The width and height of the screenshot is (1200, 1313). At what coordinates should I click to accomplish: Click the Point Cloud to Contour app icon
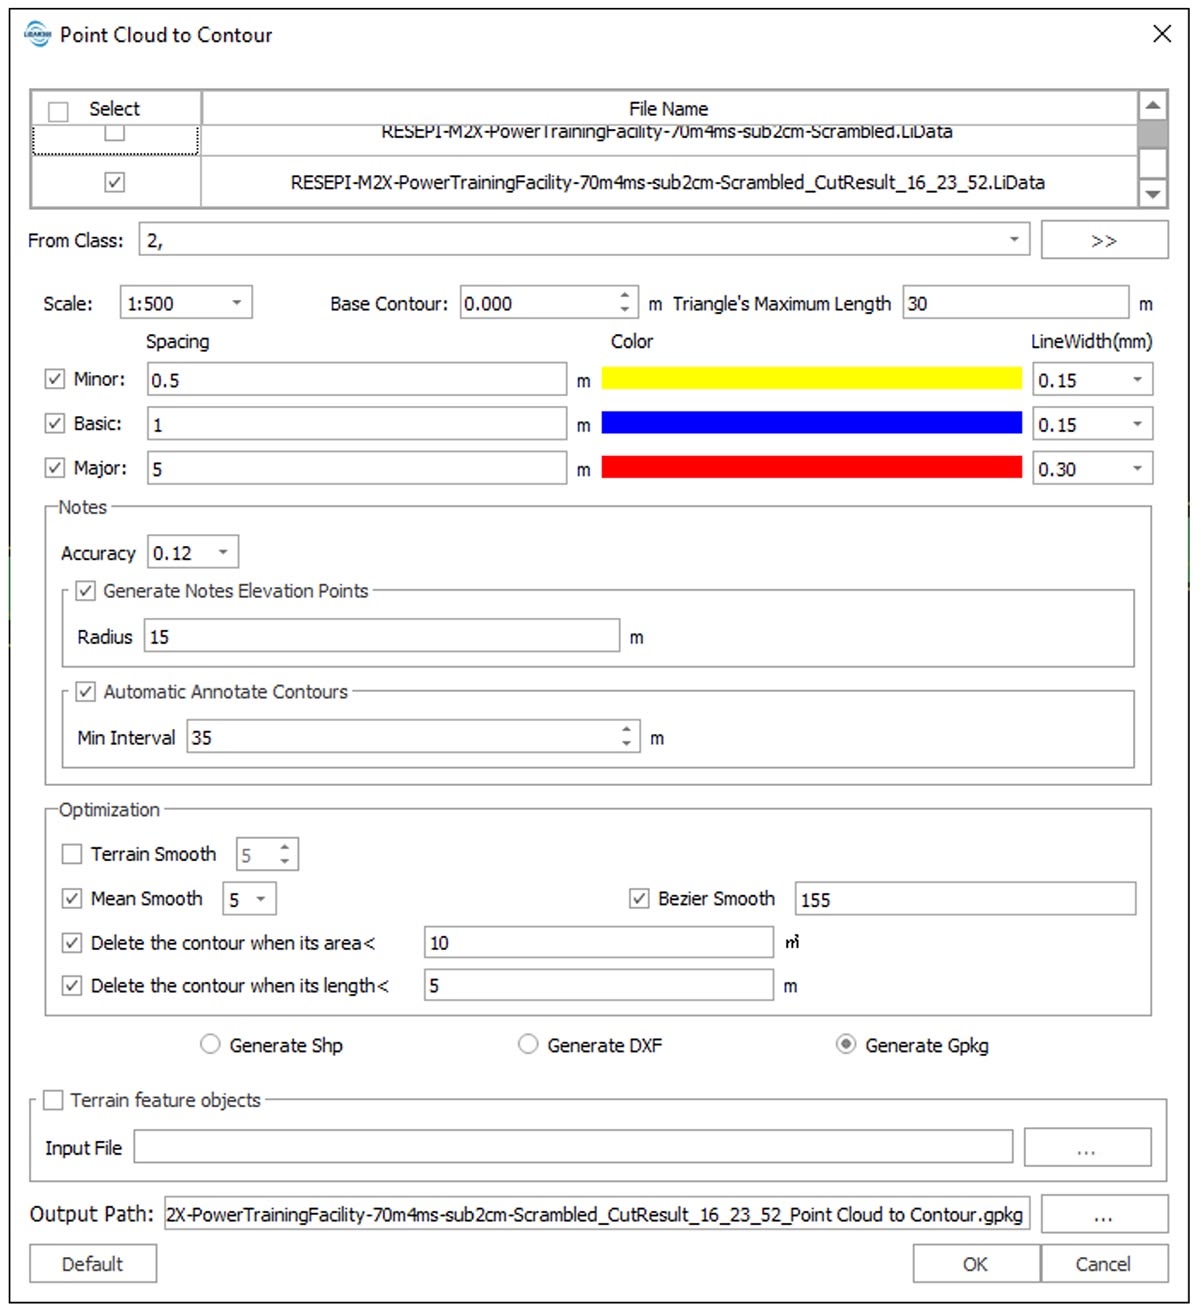[37, 34]
